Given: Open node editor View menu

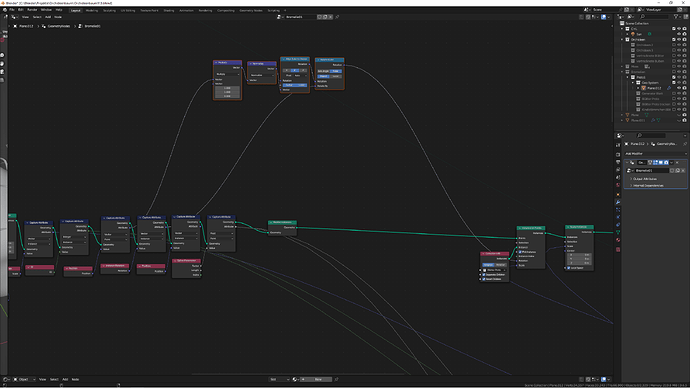Looking at the screenshot, I should (26, 17).
